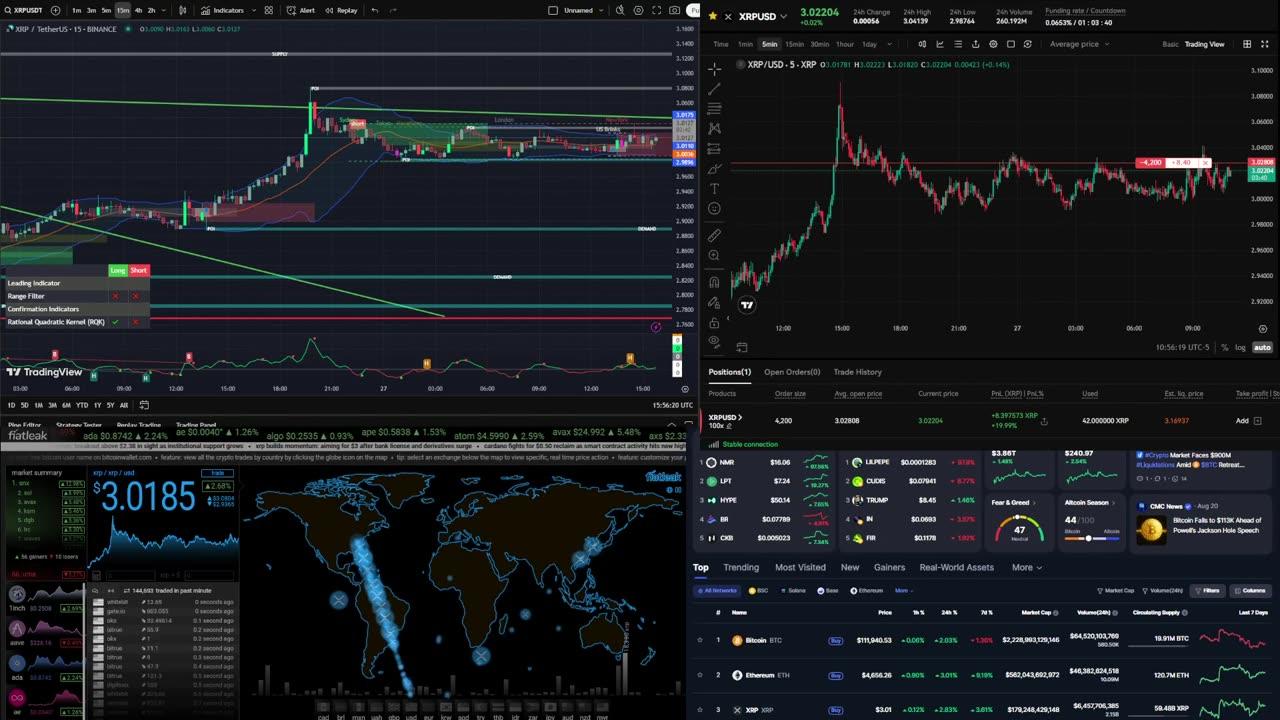
Task: Open multi-chart grid layout icon
Action: [x=1247, y=44]
